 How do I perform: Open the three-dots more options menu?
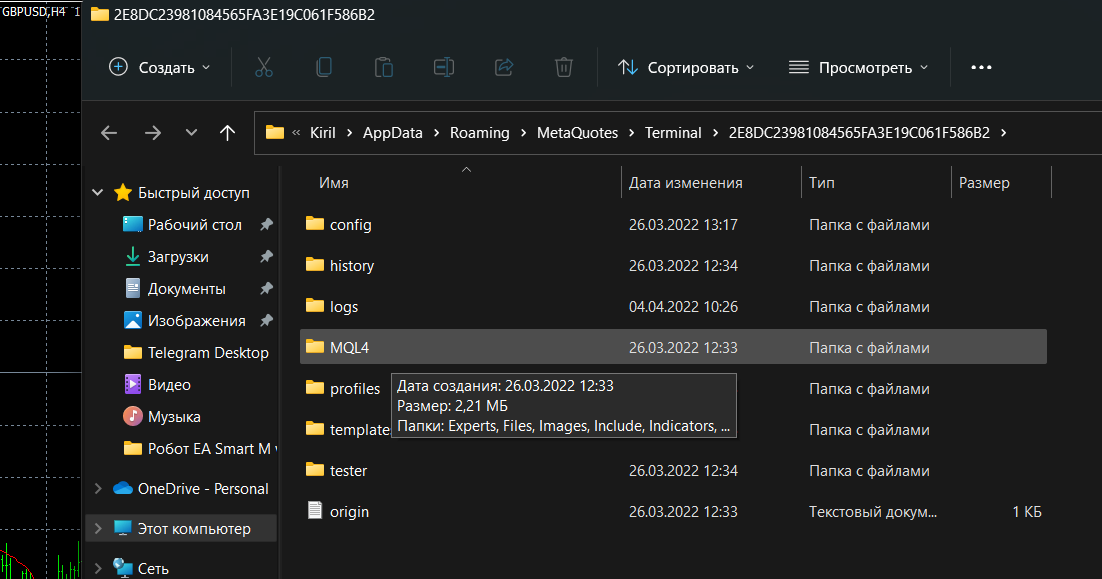(x=981, y=67)
